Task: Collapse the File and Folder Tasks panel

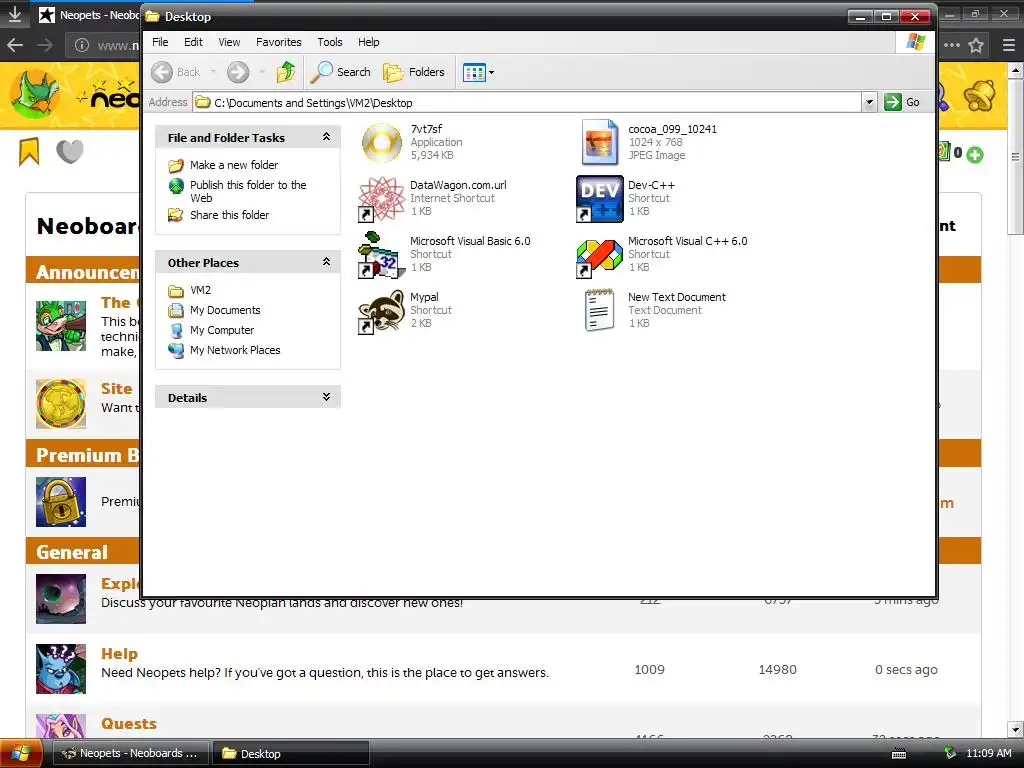Action: pyautogui.click(x=326, y=136)
